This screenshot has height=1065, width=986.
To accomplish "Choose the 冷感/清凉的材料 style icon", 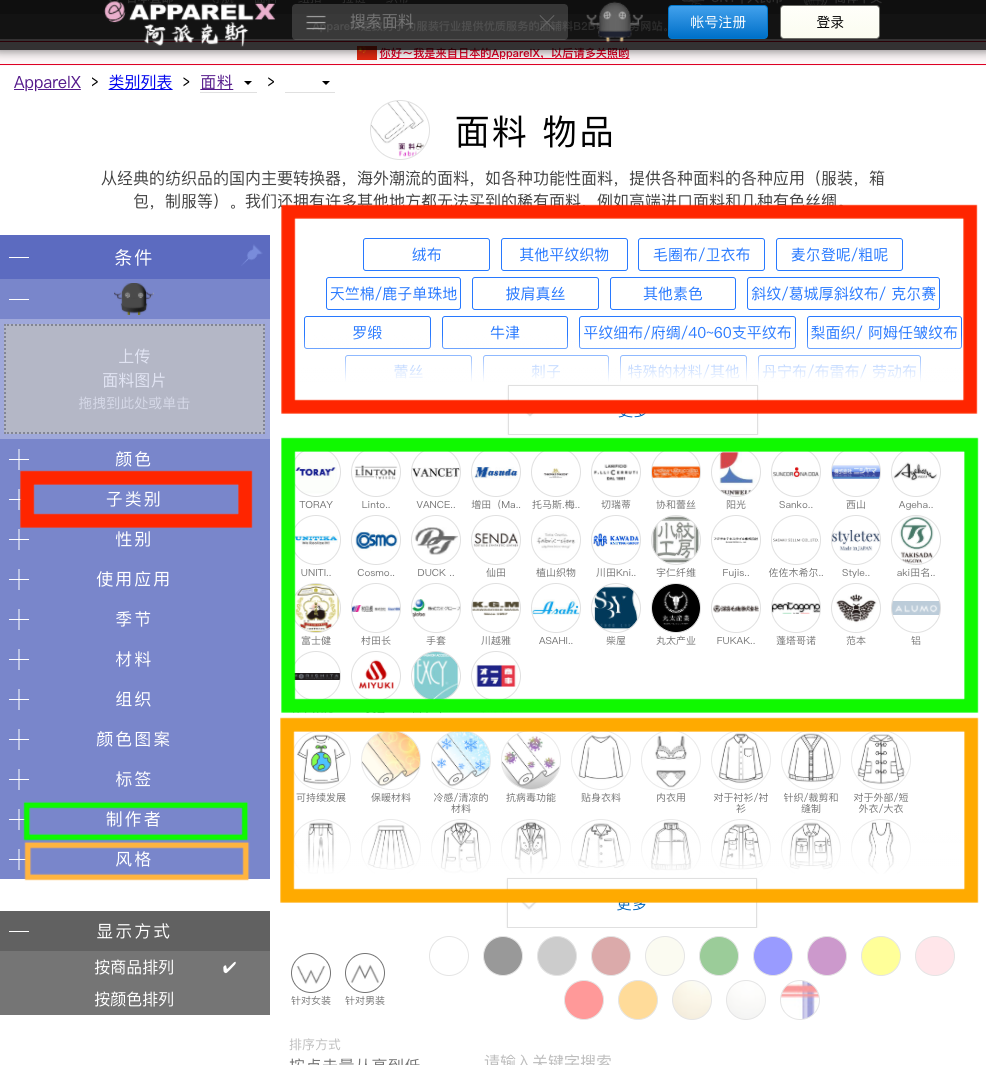I will click(461, 760).
